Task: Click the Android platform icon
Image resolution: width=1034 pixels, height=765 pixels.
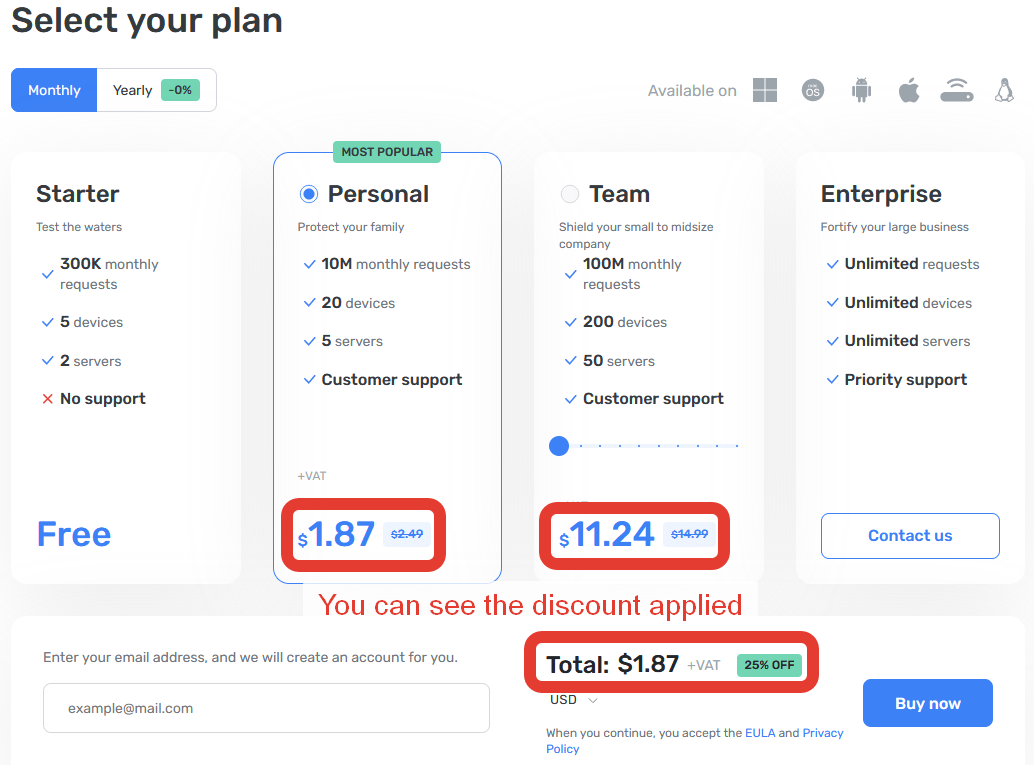Action: 861,90
